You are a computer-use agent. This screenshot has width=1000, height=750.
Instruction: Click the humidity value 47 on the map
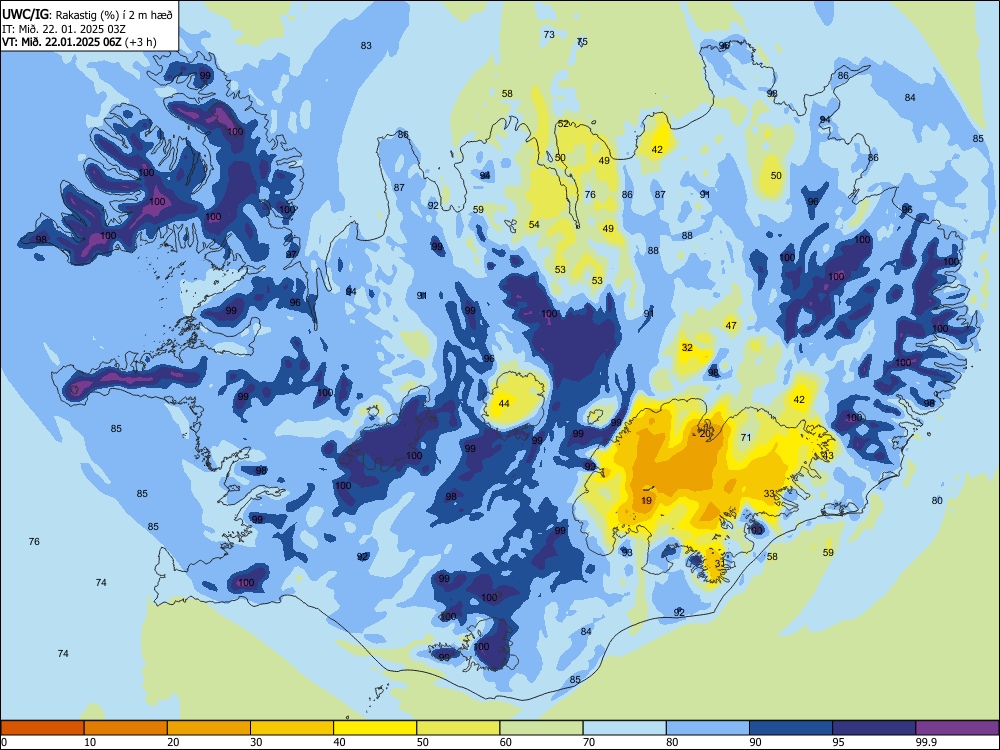coord(731,326)
